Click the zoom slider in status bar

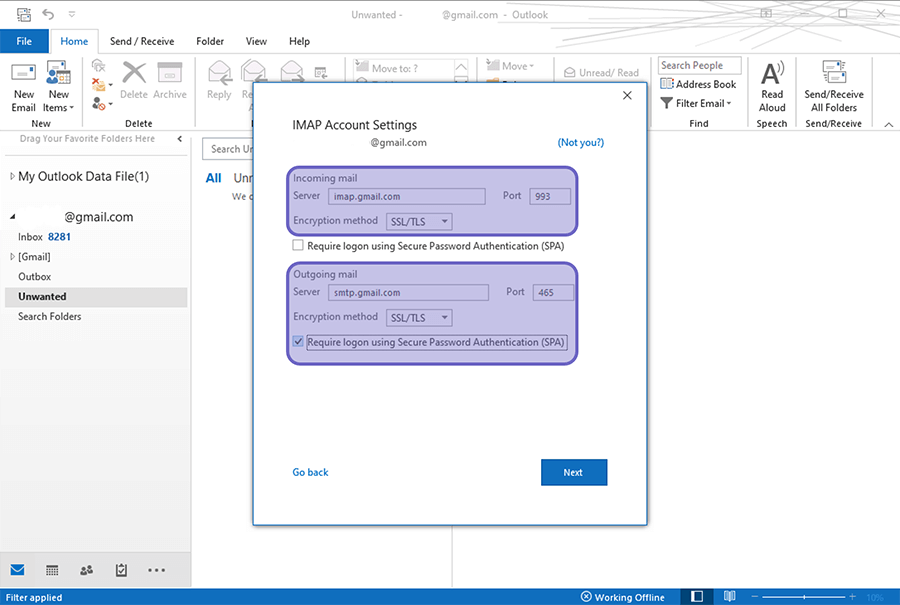(804, 597)
